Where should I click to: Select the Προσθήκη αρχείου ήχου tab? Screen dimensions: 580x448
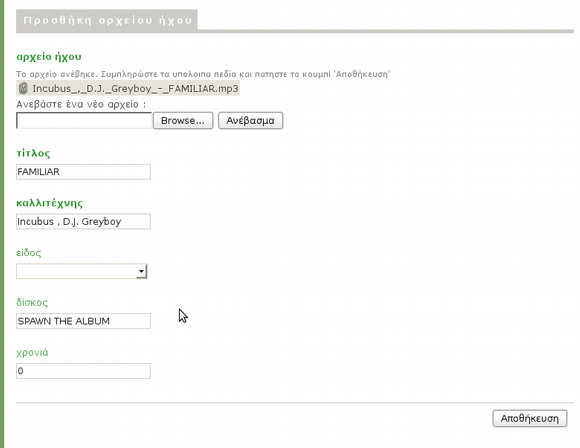point(107,20)
